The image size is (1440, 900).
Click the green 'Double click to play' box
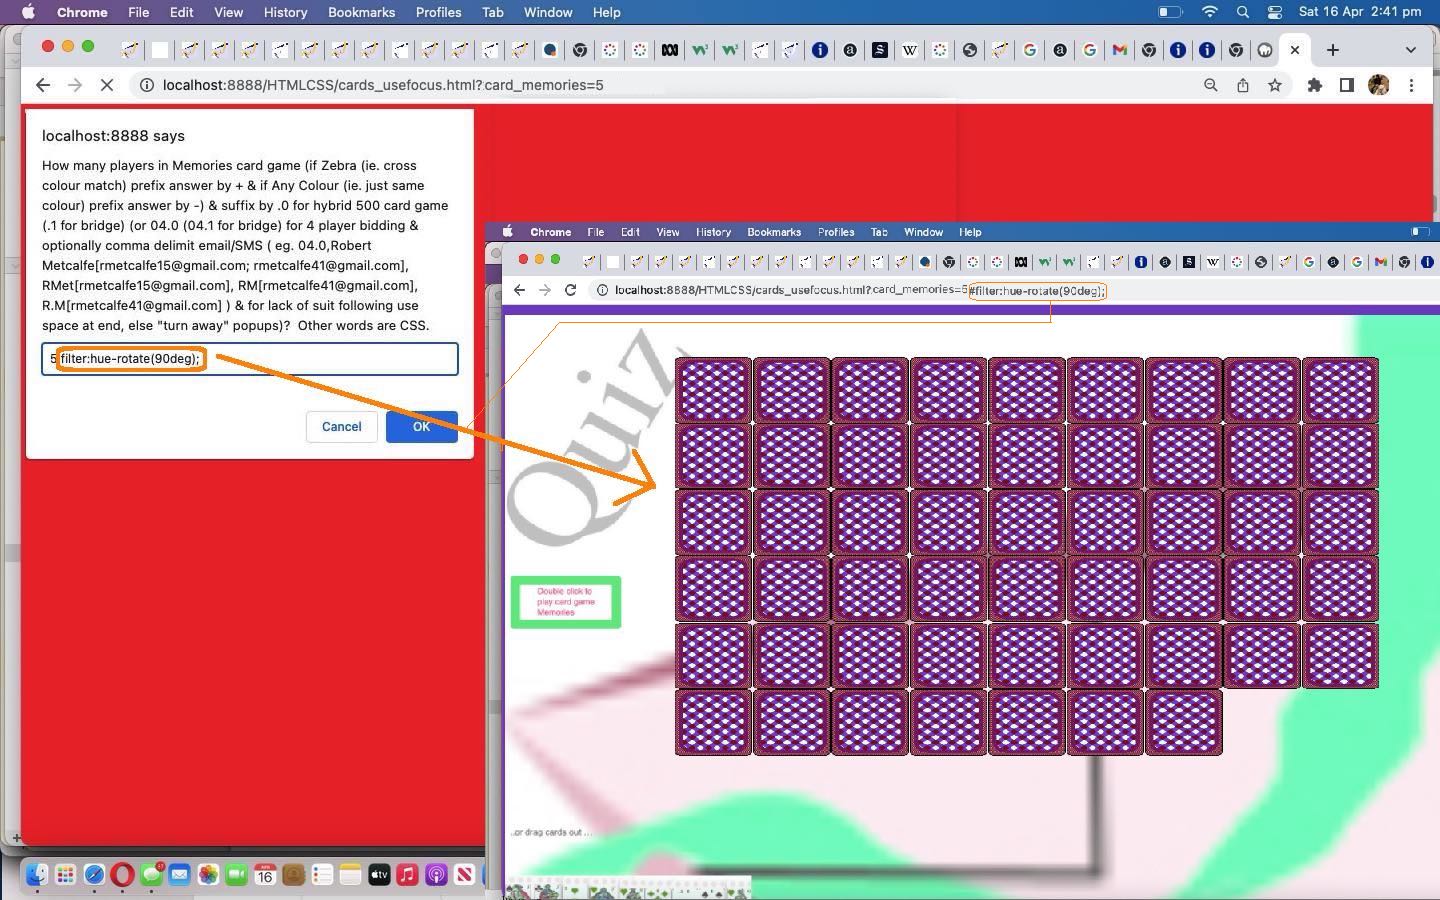tap(566, 602)
